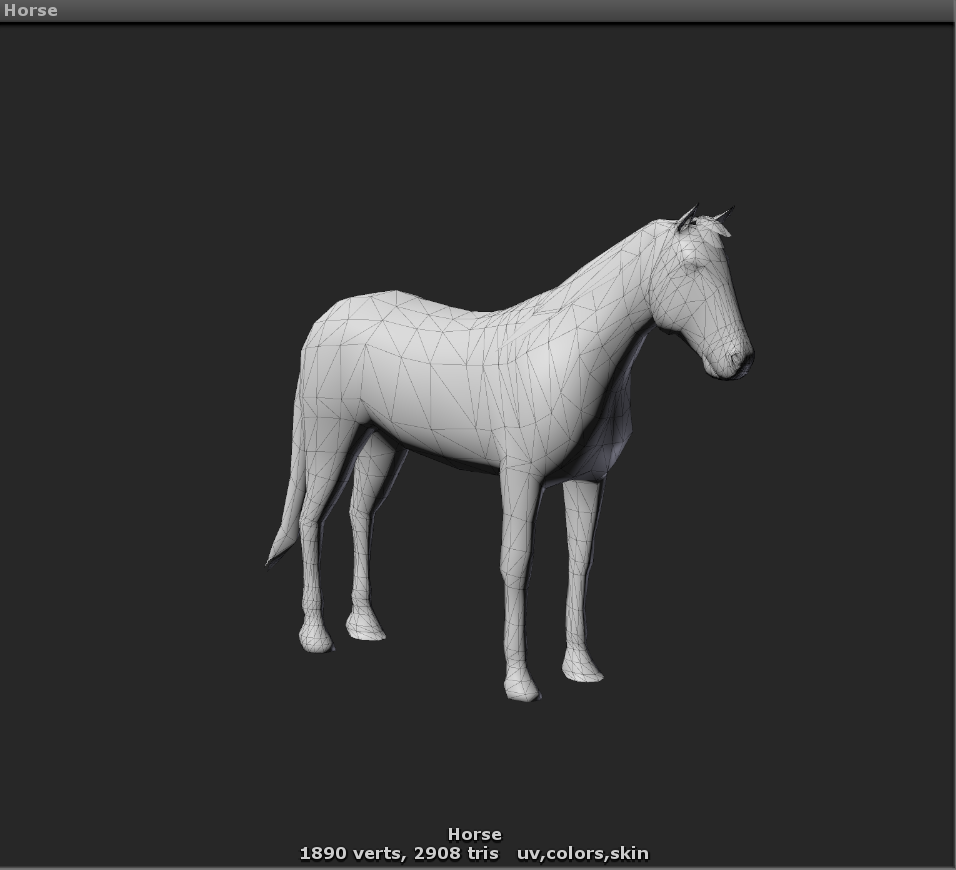Click the Horse caption label
Screen dimensions: 956x870
pyautogui.click(x=476, y=833)
